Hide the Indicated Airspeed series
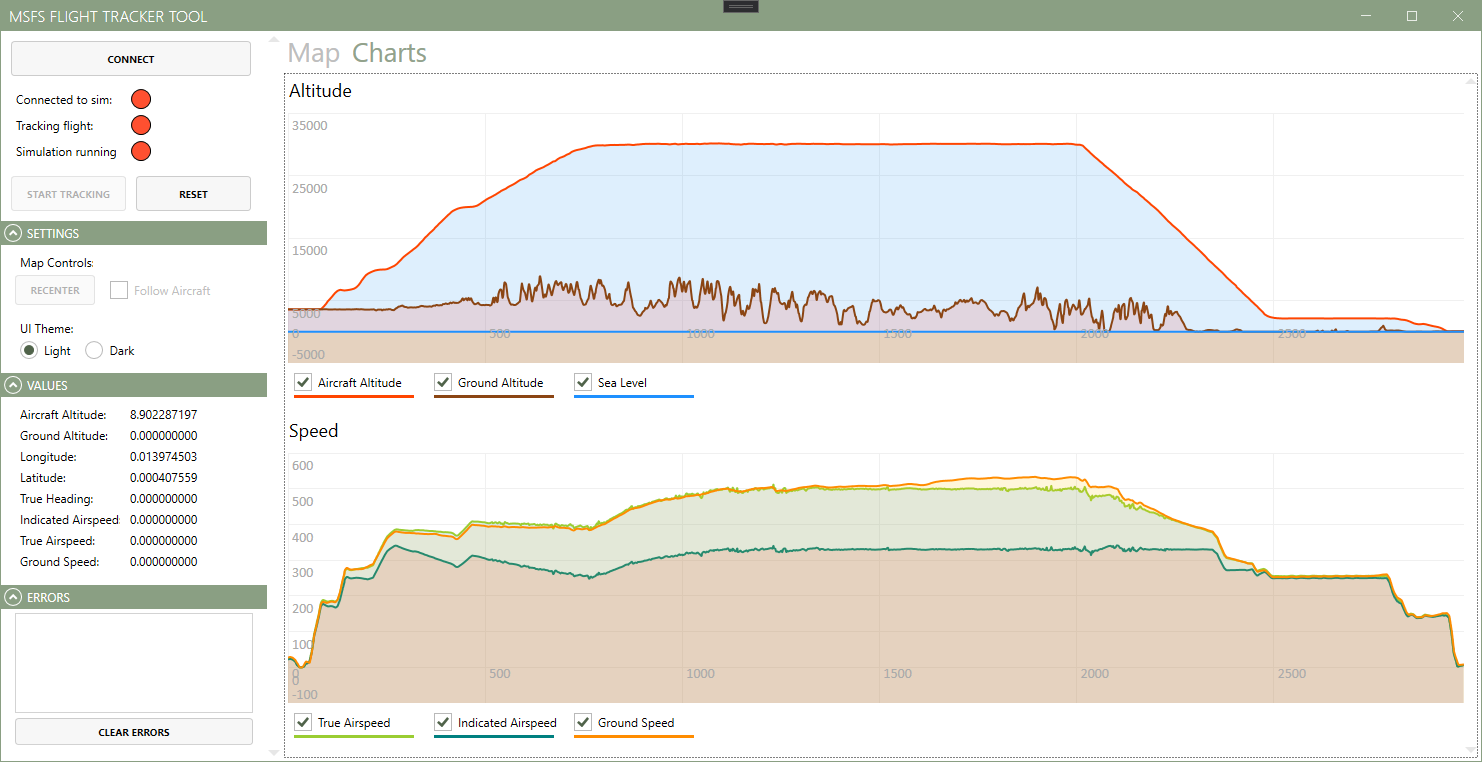Viewport: 1482px width, 762px height. coord(442,722)
